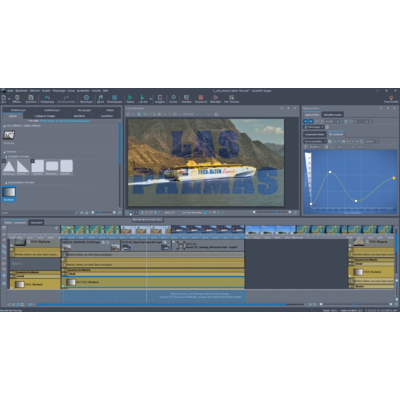
Task: Switch to the Einblendungen toolbox tab
Action: 18,110
